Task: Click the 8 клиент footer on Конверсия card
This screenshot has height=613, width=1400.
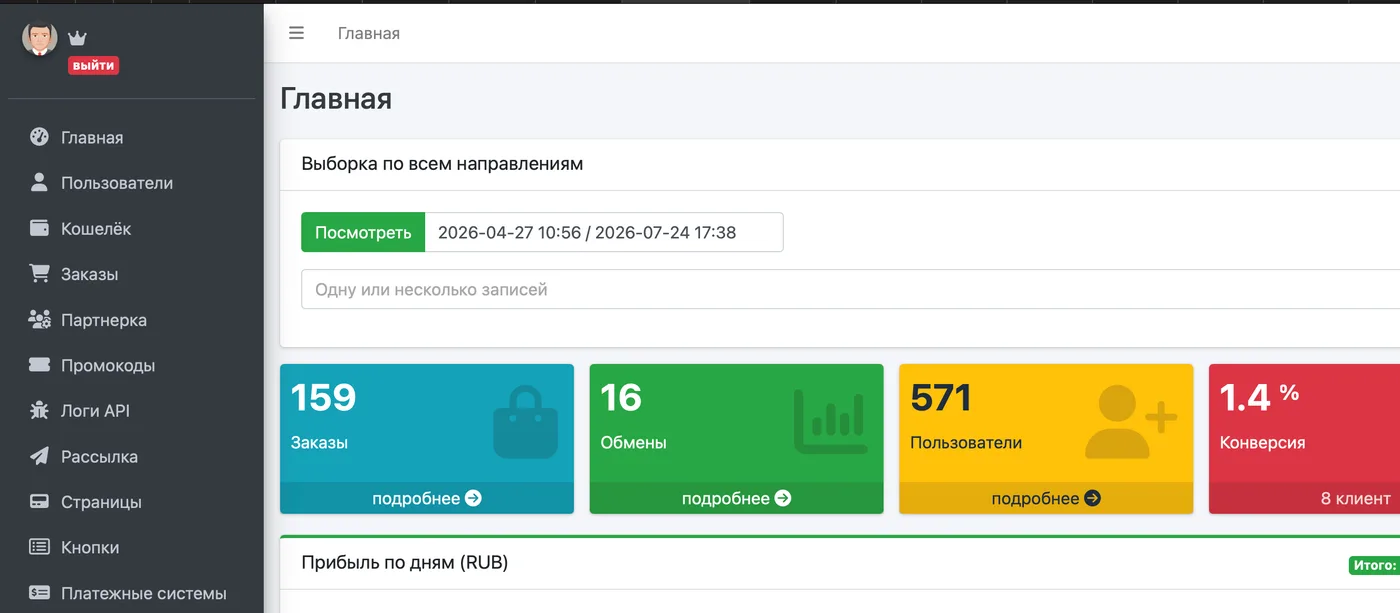Action: 1305,498
